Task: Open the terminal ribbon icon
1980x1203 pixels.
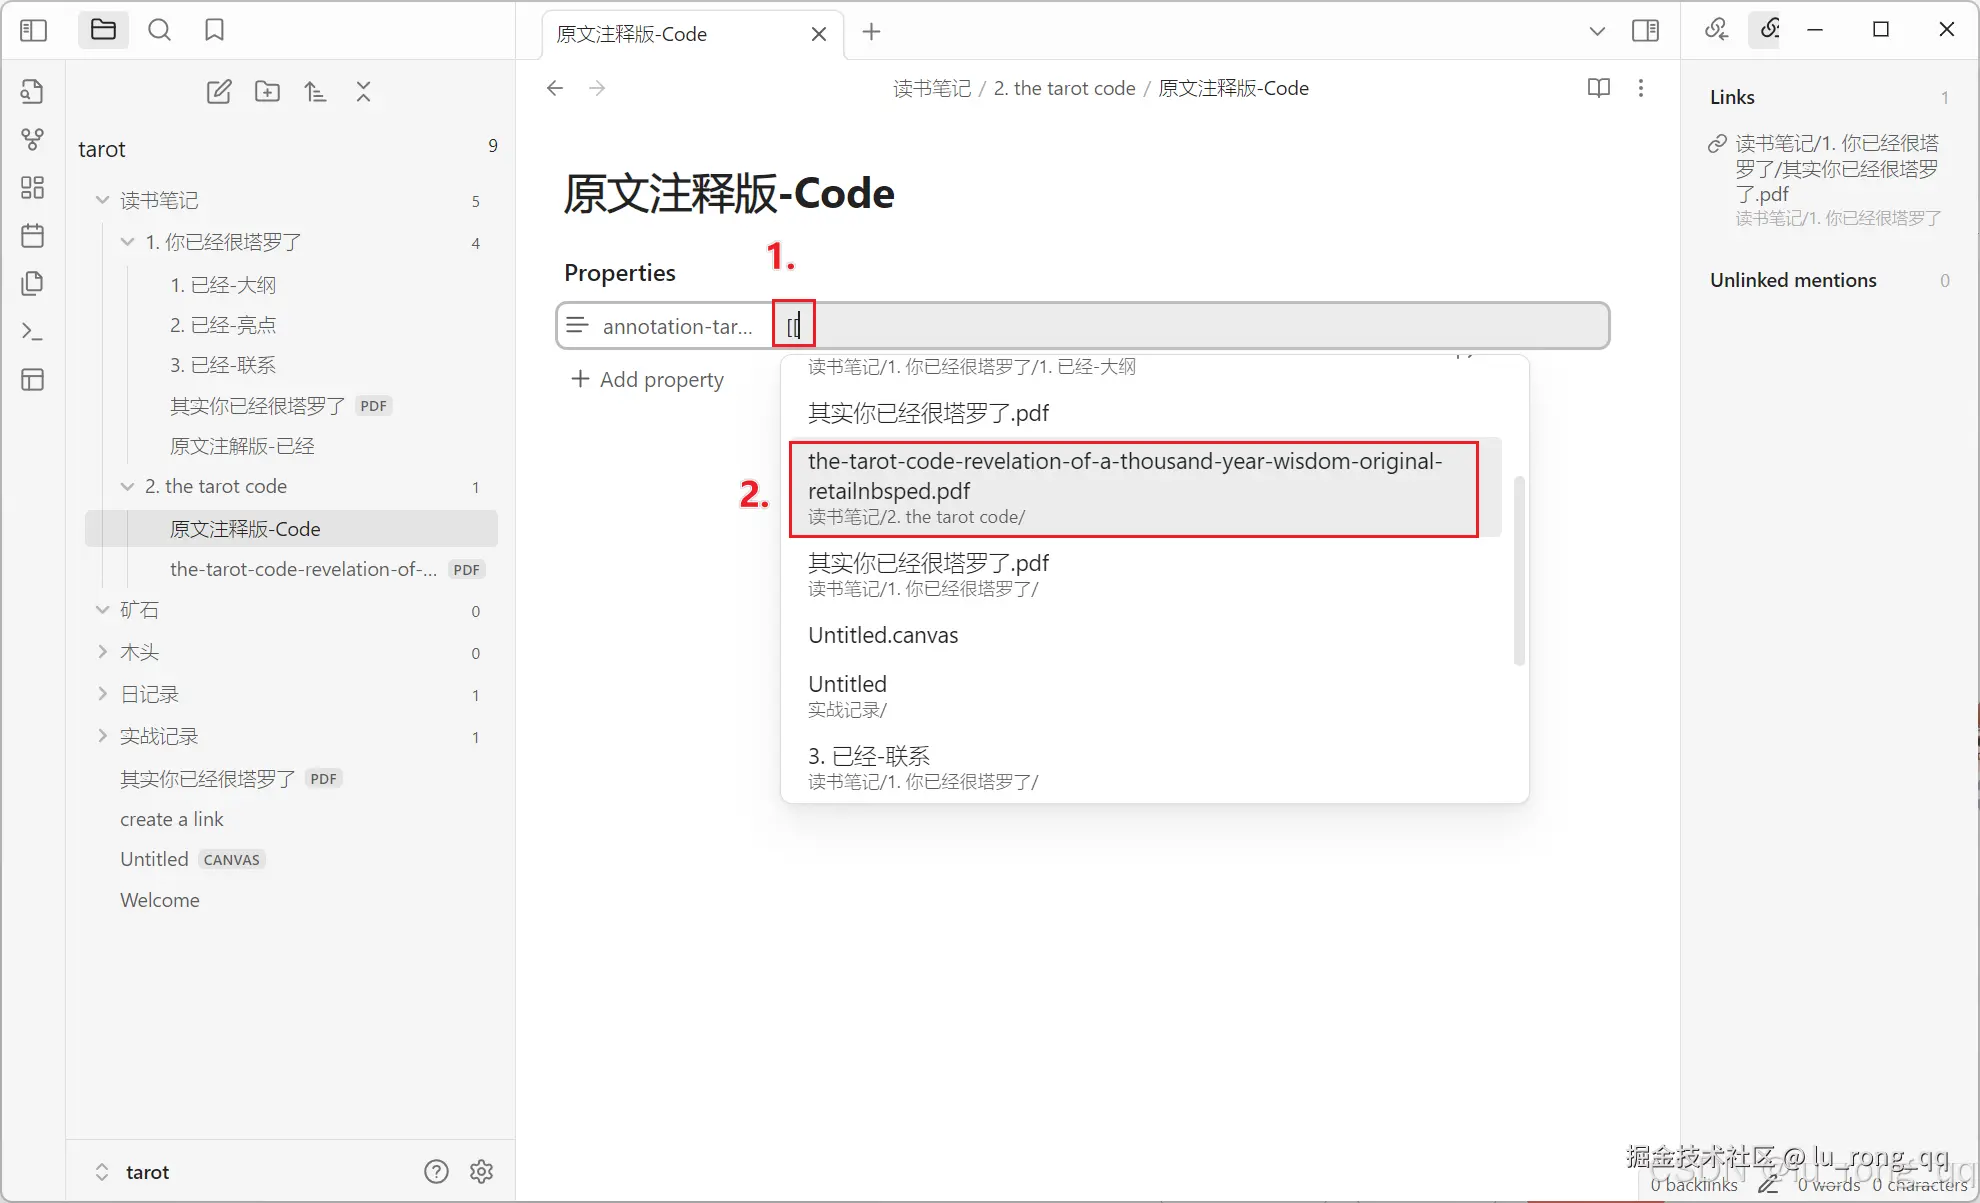Action: click(33, 331)
